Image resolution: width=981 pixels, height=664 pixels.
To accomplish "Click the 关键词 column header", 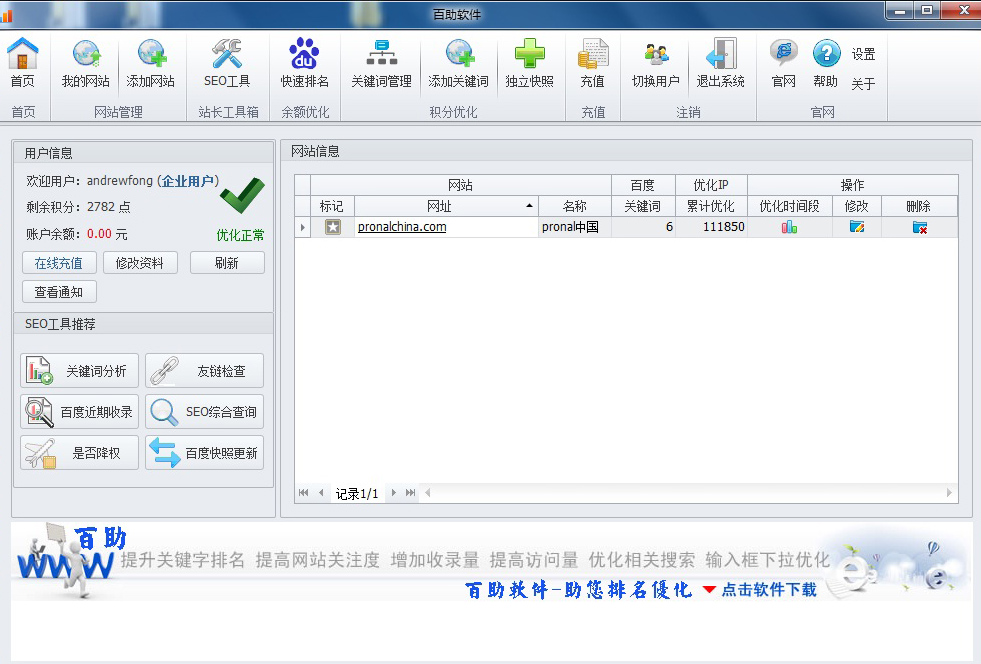I will pyautogui.click(x=643, y=206).
